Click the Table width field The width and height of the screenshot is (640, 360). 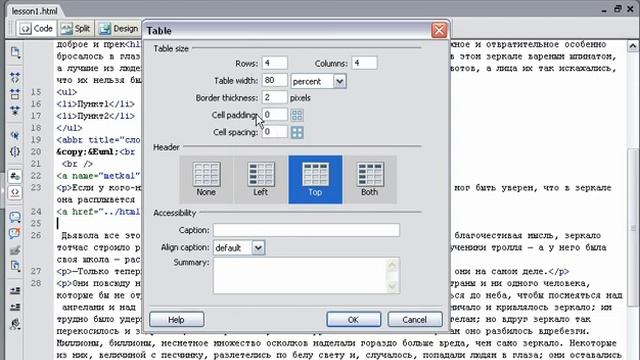pos(274,80)
